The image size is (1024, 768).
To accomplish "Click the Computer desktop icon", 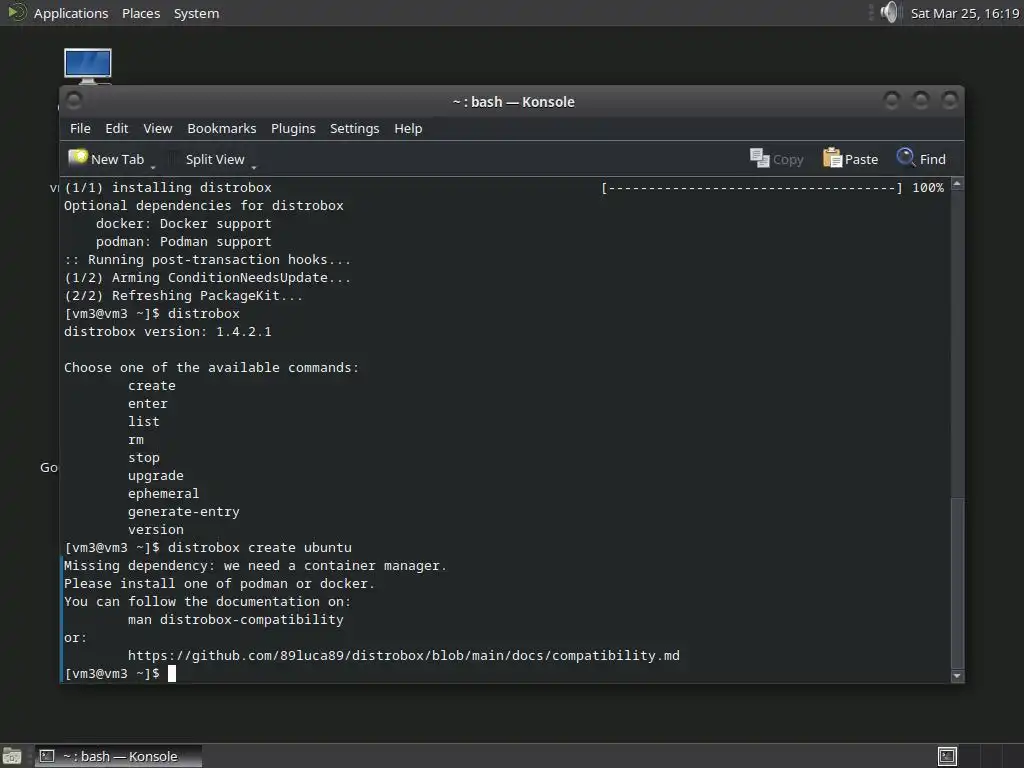I will (88, 66).
